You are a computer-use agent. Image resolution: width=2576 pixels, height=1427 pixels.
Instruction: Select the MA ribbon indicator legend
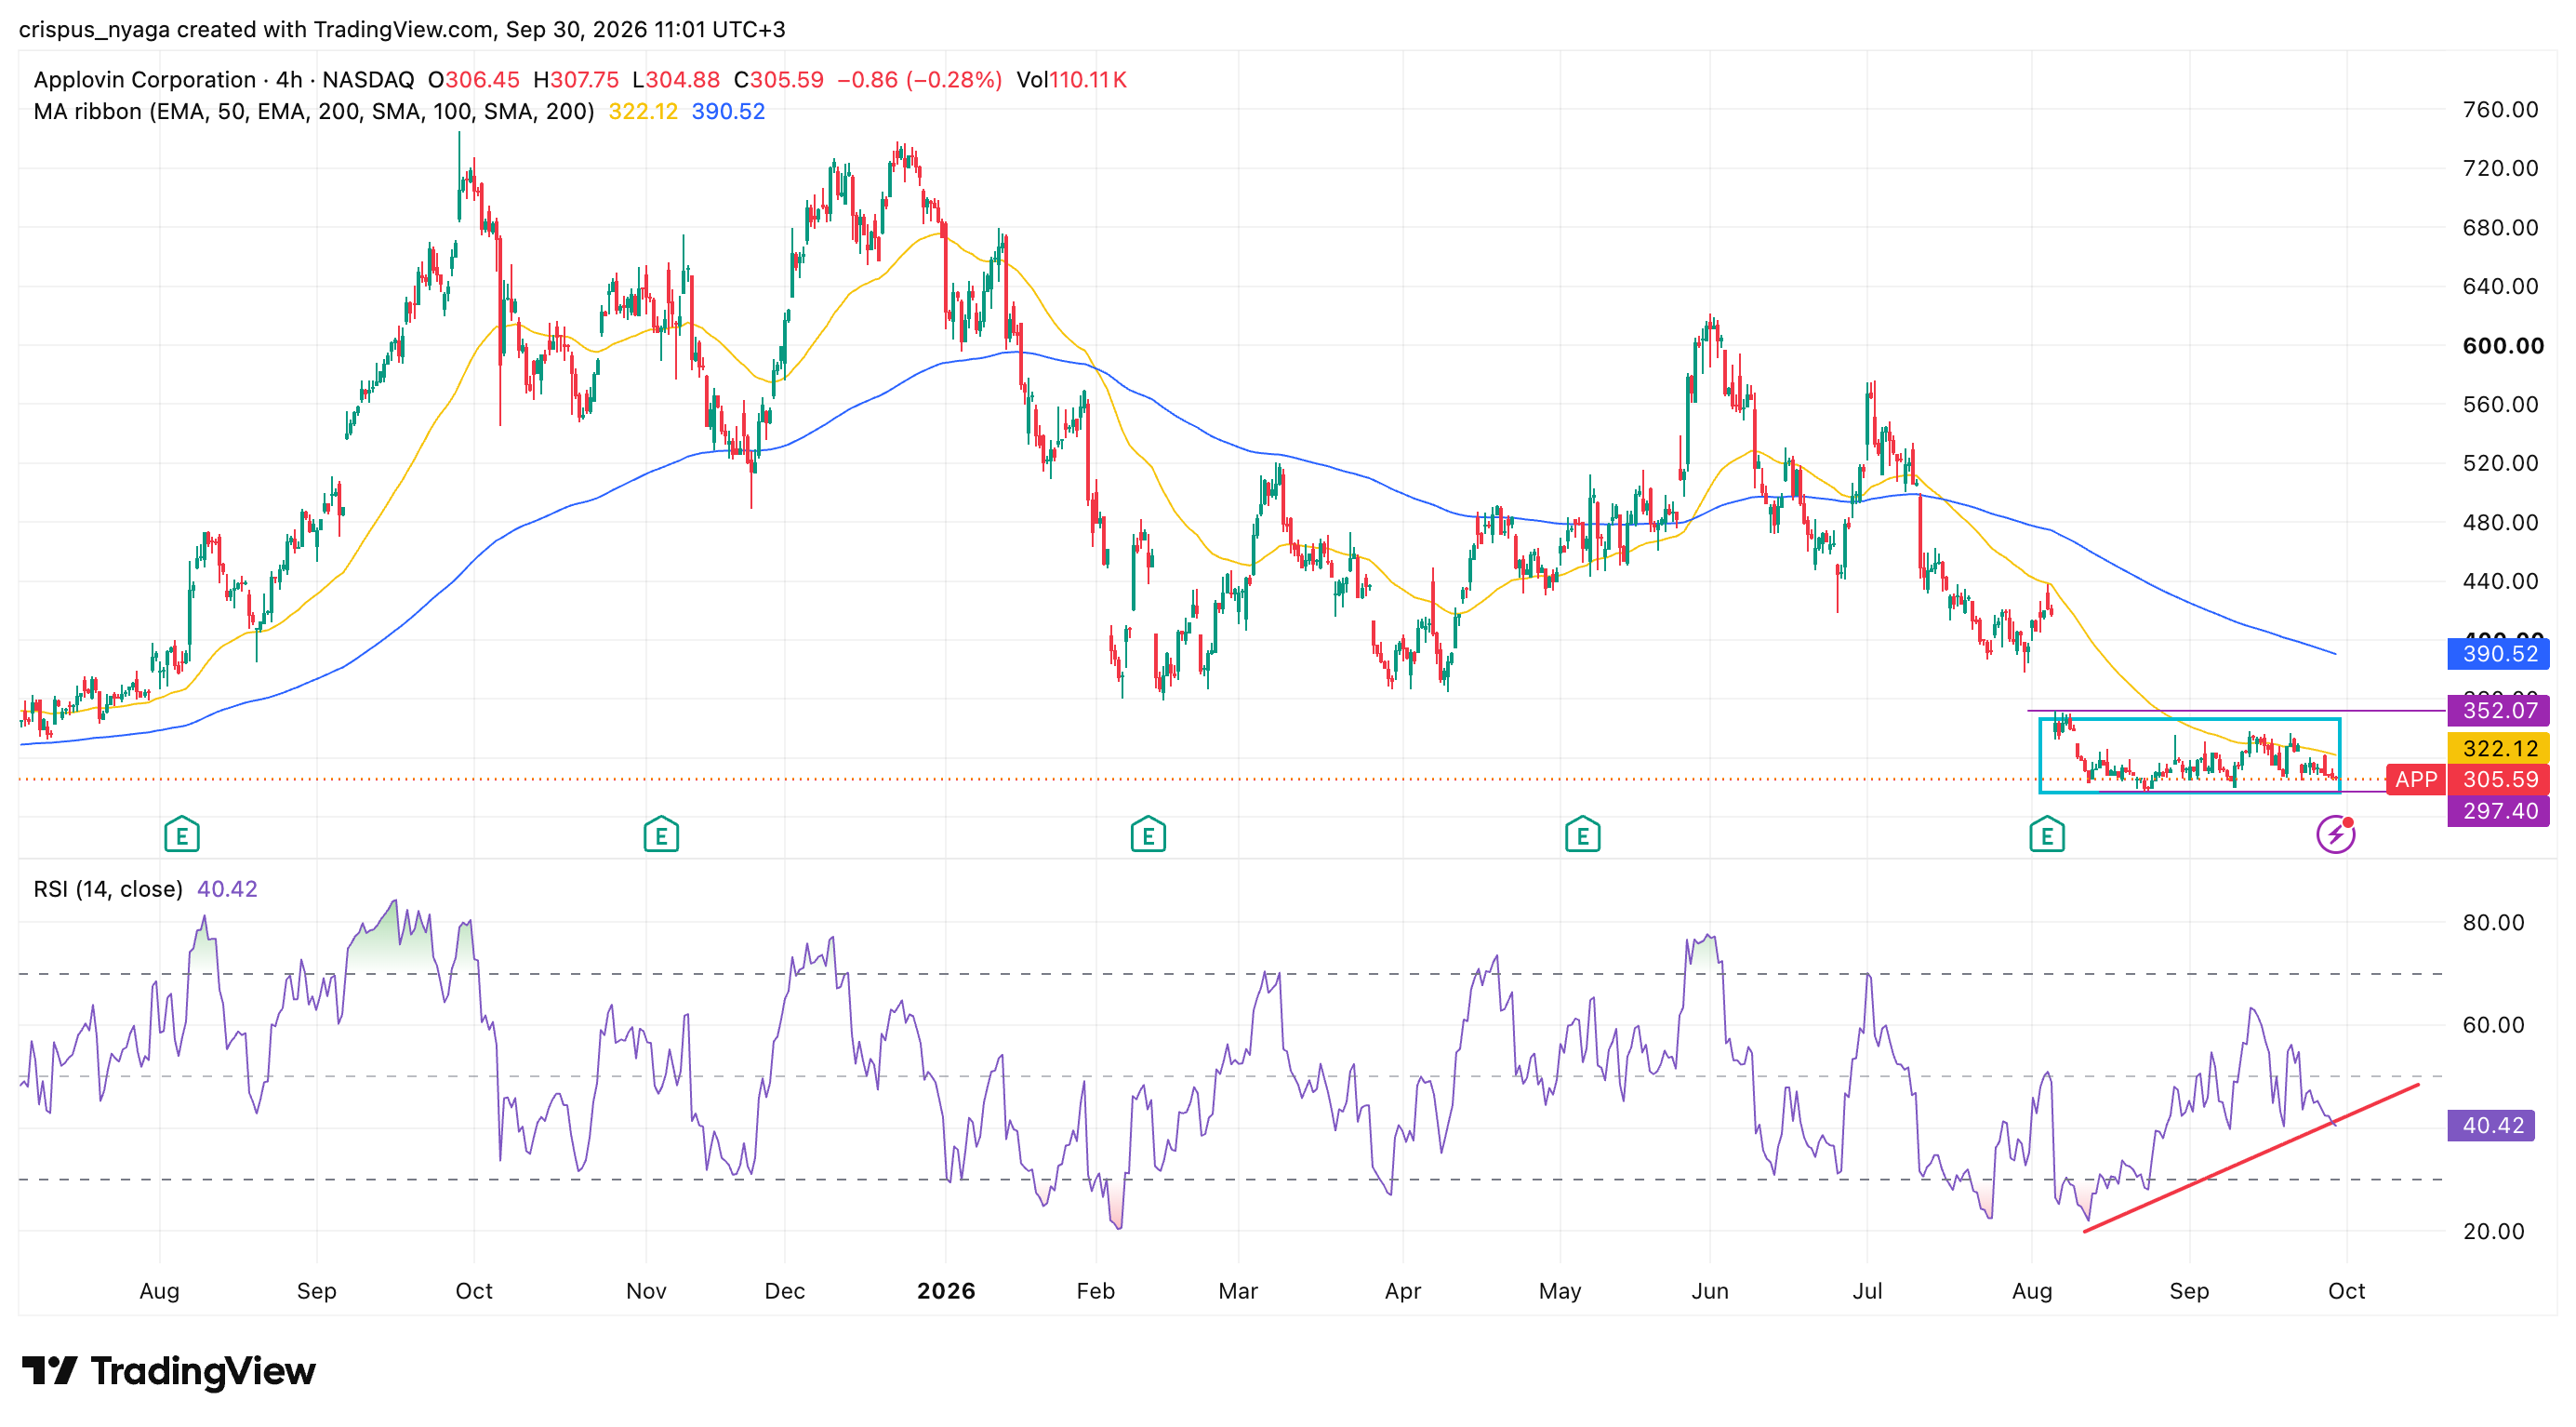tap(314, 112)
